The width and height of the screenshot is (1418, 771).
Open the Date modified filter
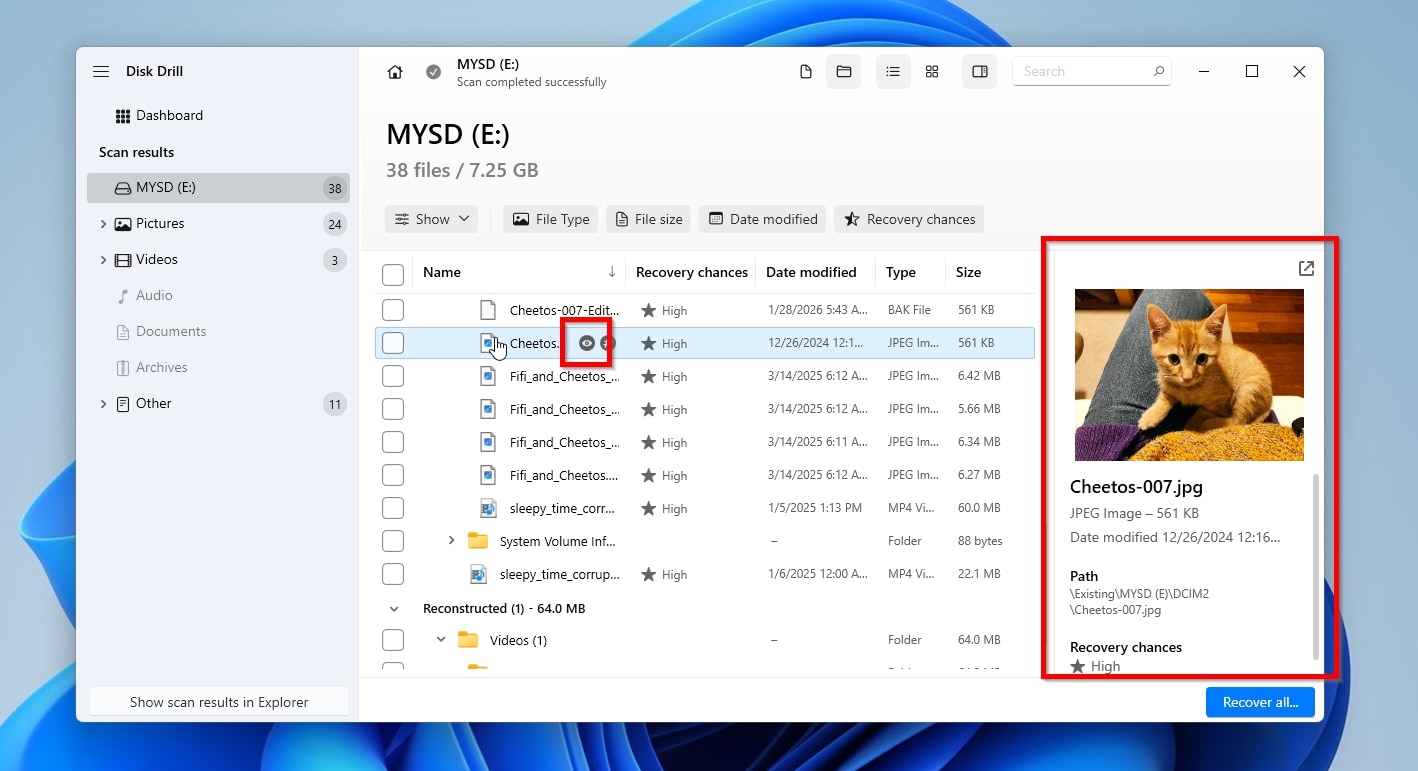click(x=762, y=219)
